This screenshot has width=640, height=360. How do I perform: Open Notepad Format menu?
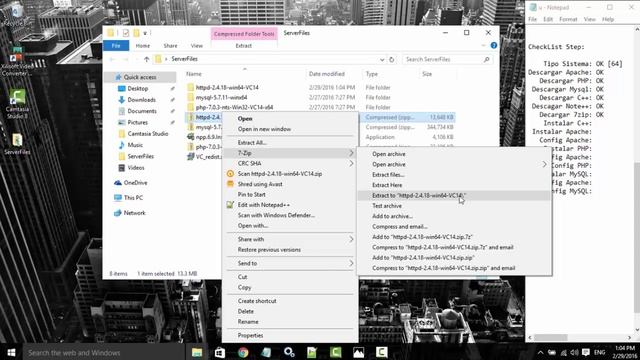click(568, 19)
